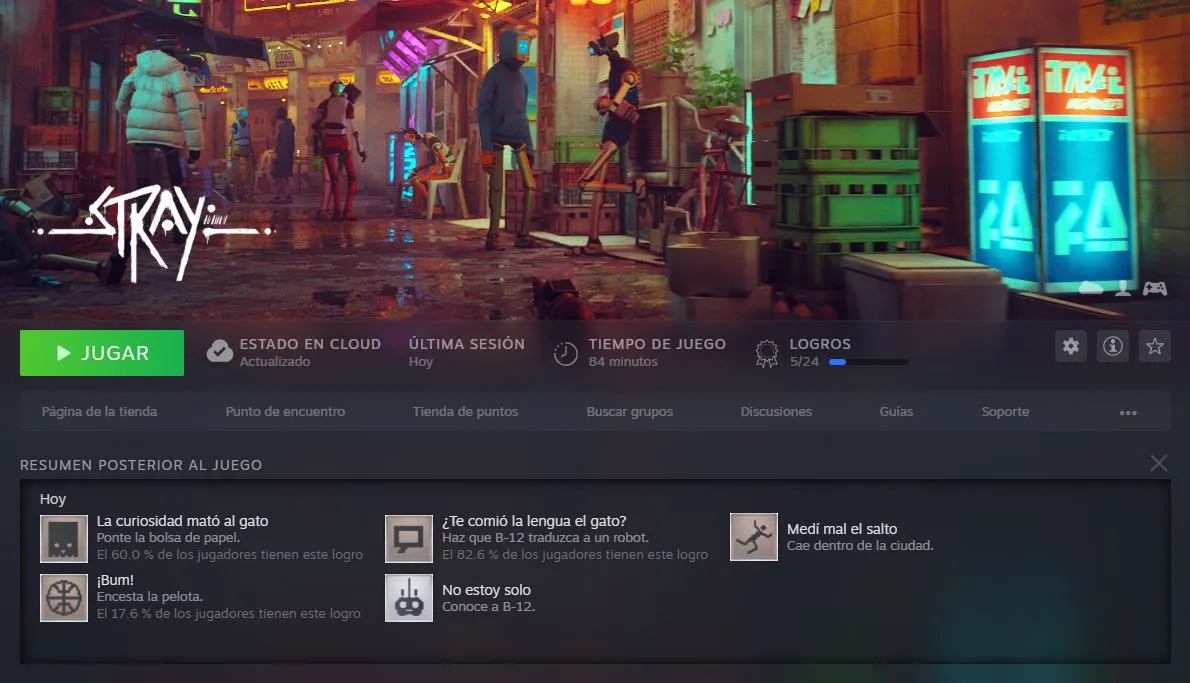
Task: Click the '5/24' achievements count
Action: tap(804, 362)
